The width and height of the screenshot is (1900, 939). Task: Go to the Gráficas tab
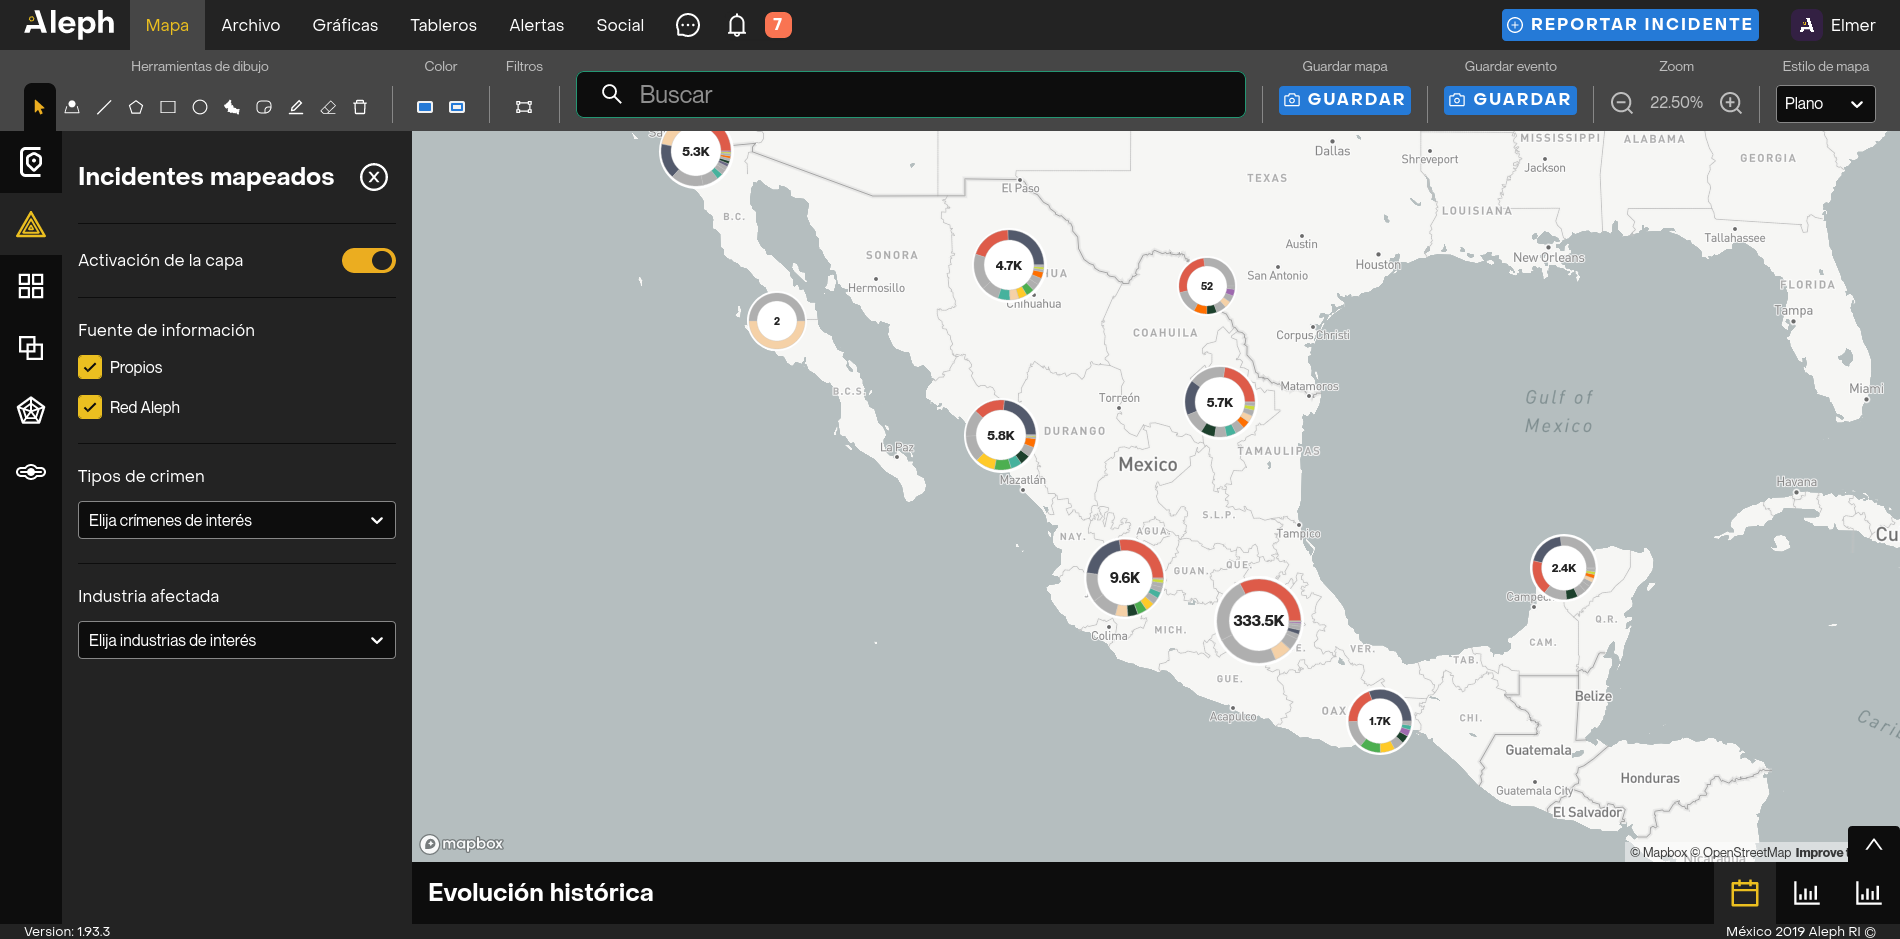tap(345, 25)
